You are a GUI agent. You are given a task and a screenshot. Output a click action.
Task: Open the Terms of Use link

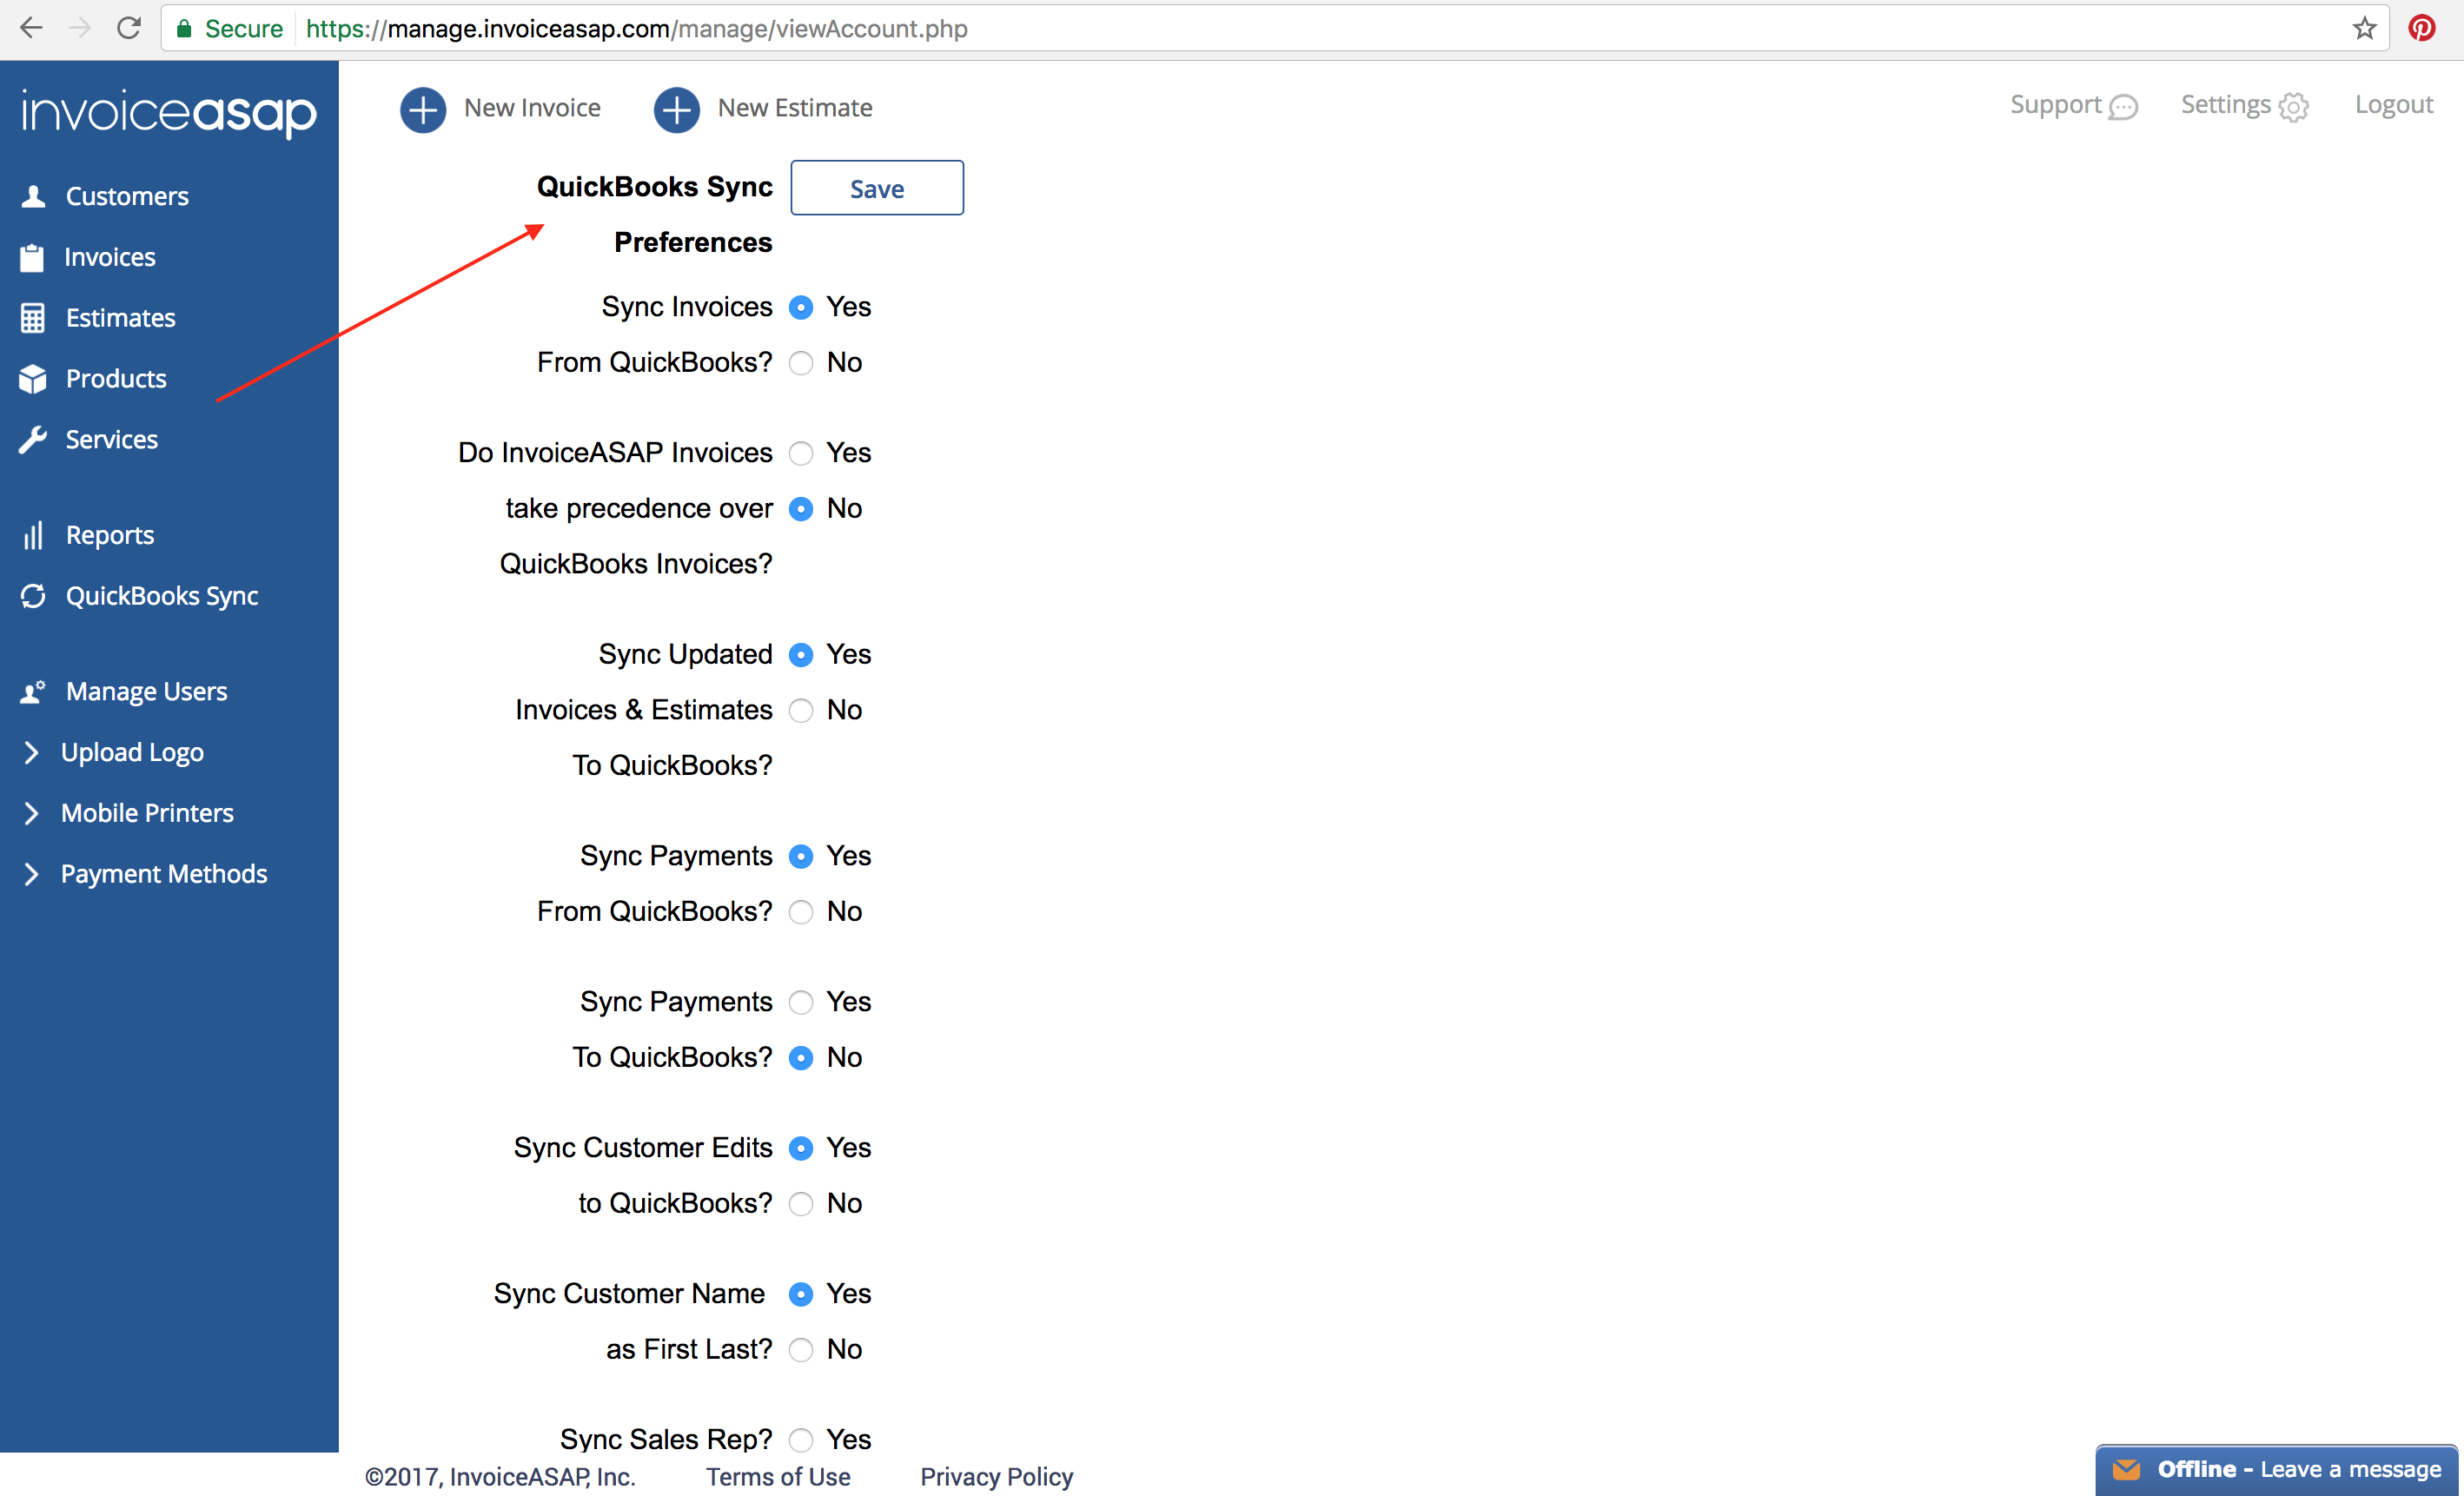(x=778, y=1477)
